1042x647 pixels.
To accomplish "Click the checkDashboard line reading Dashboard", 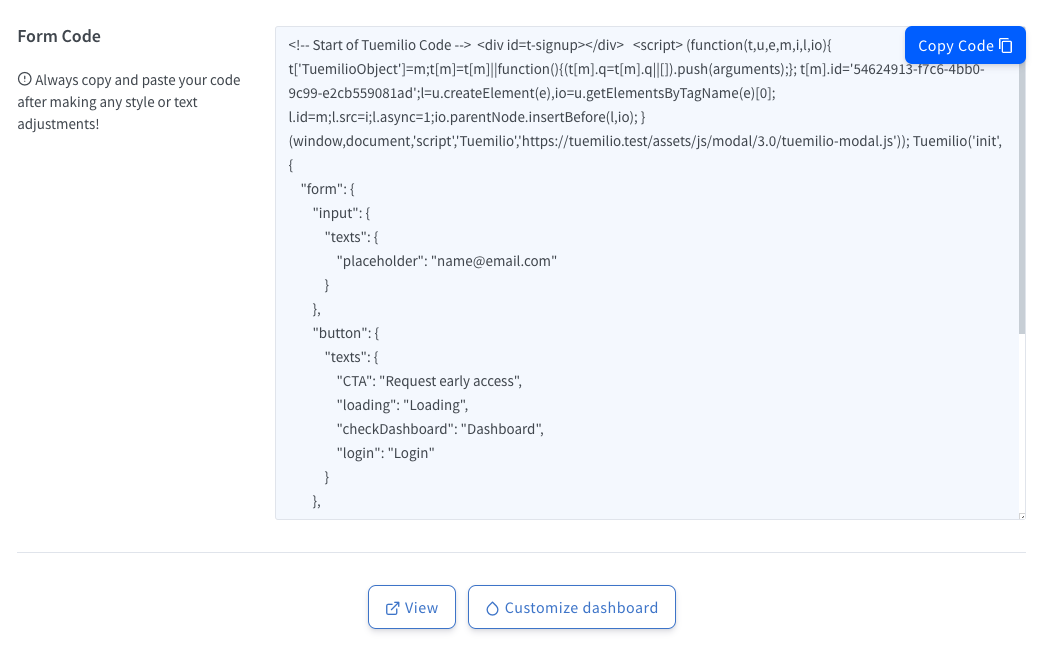I will (440, 429).
